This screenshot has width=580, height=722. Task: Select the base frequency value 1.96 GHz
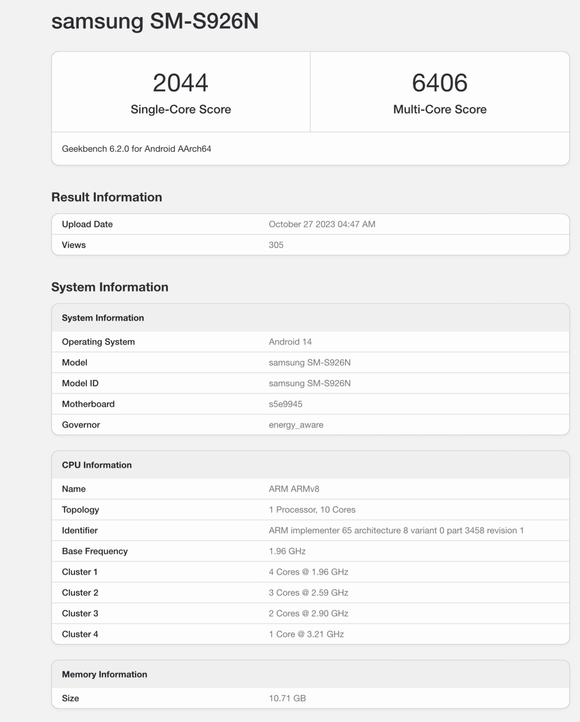287,551
